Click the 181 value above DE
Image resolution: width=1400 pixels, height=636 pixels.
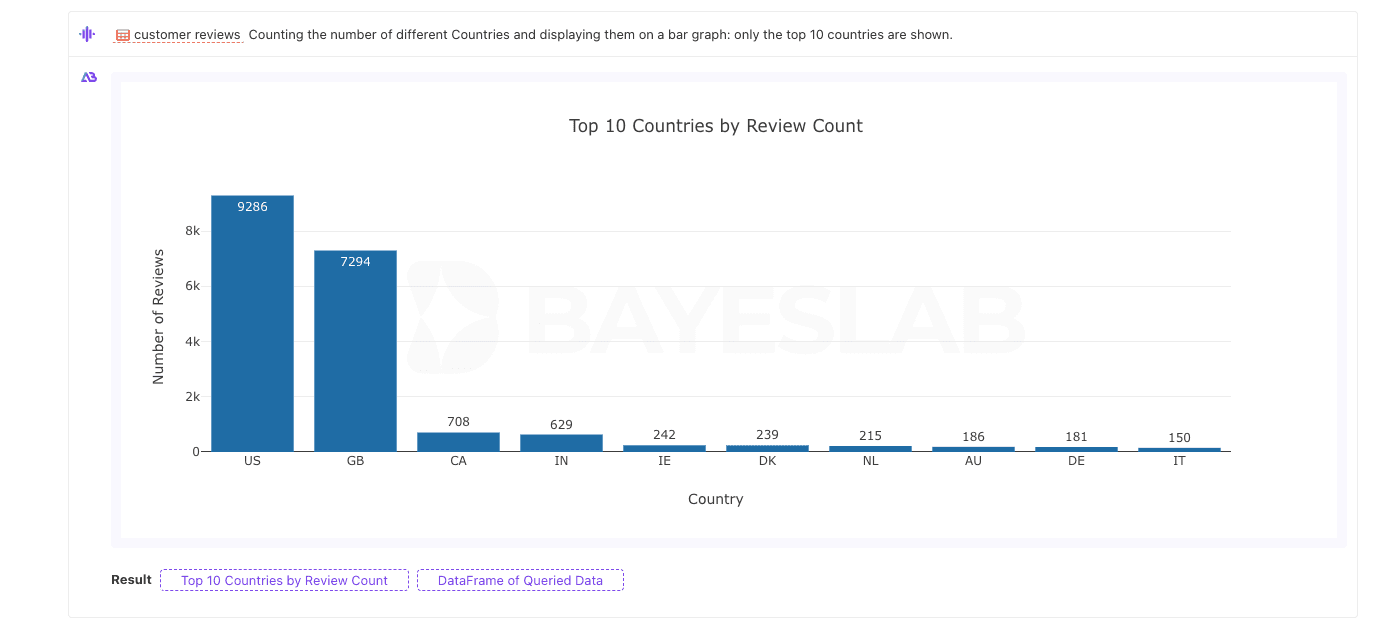click(1076, 437)
